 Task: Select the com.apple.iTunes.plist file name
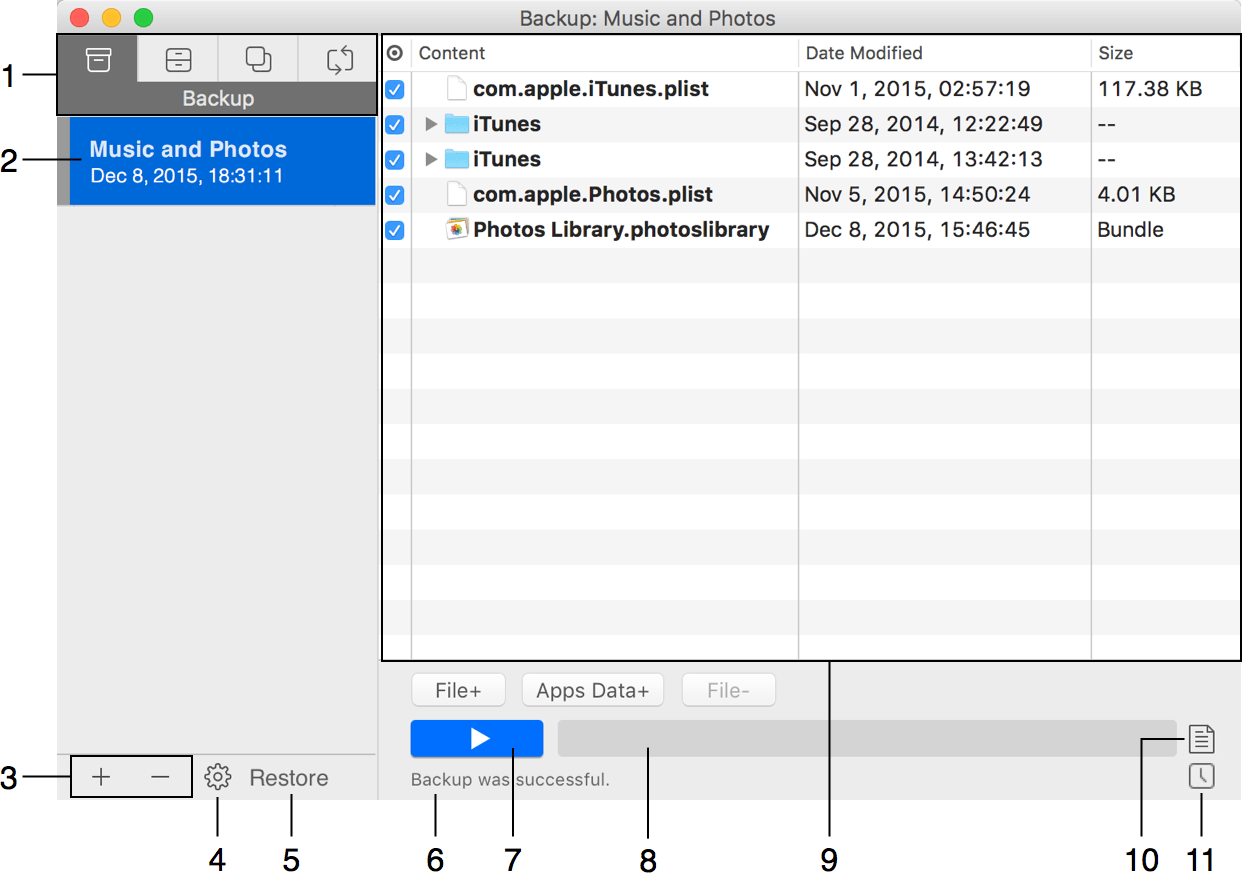point(591,89)
